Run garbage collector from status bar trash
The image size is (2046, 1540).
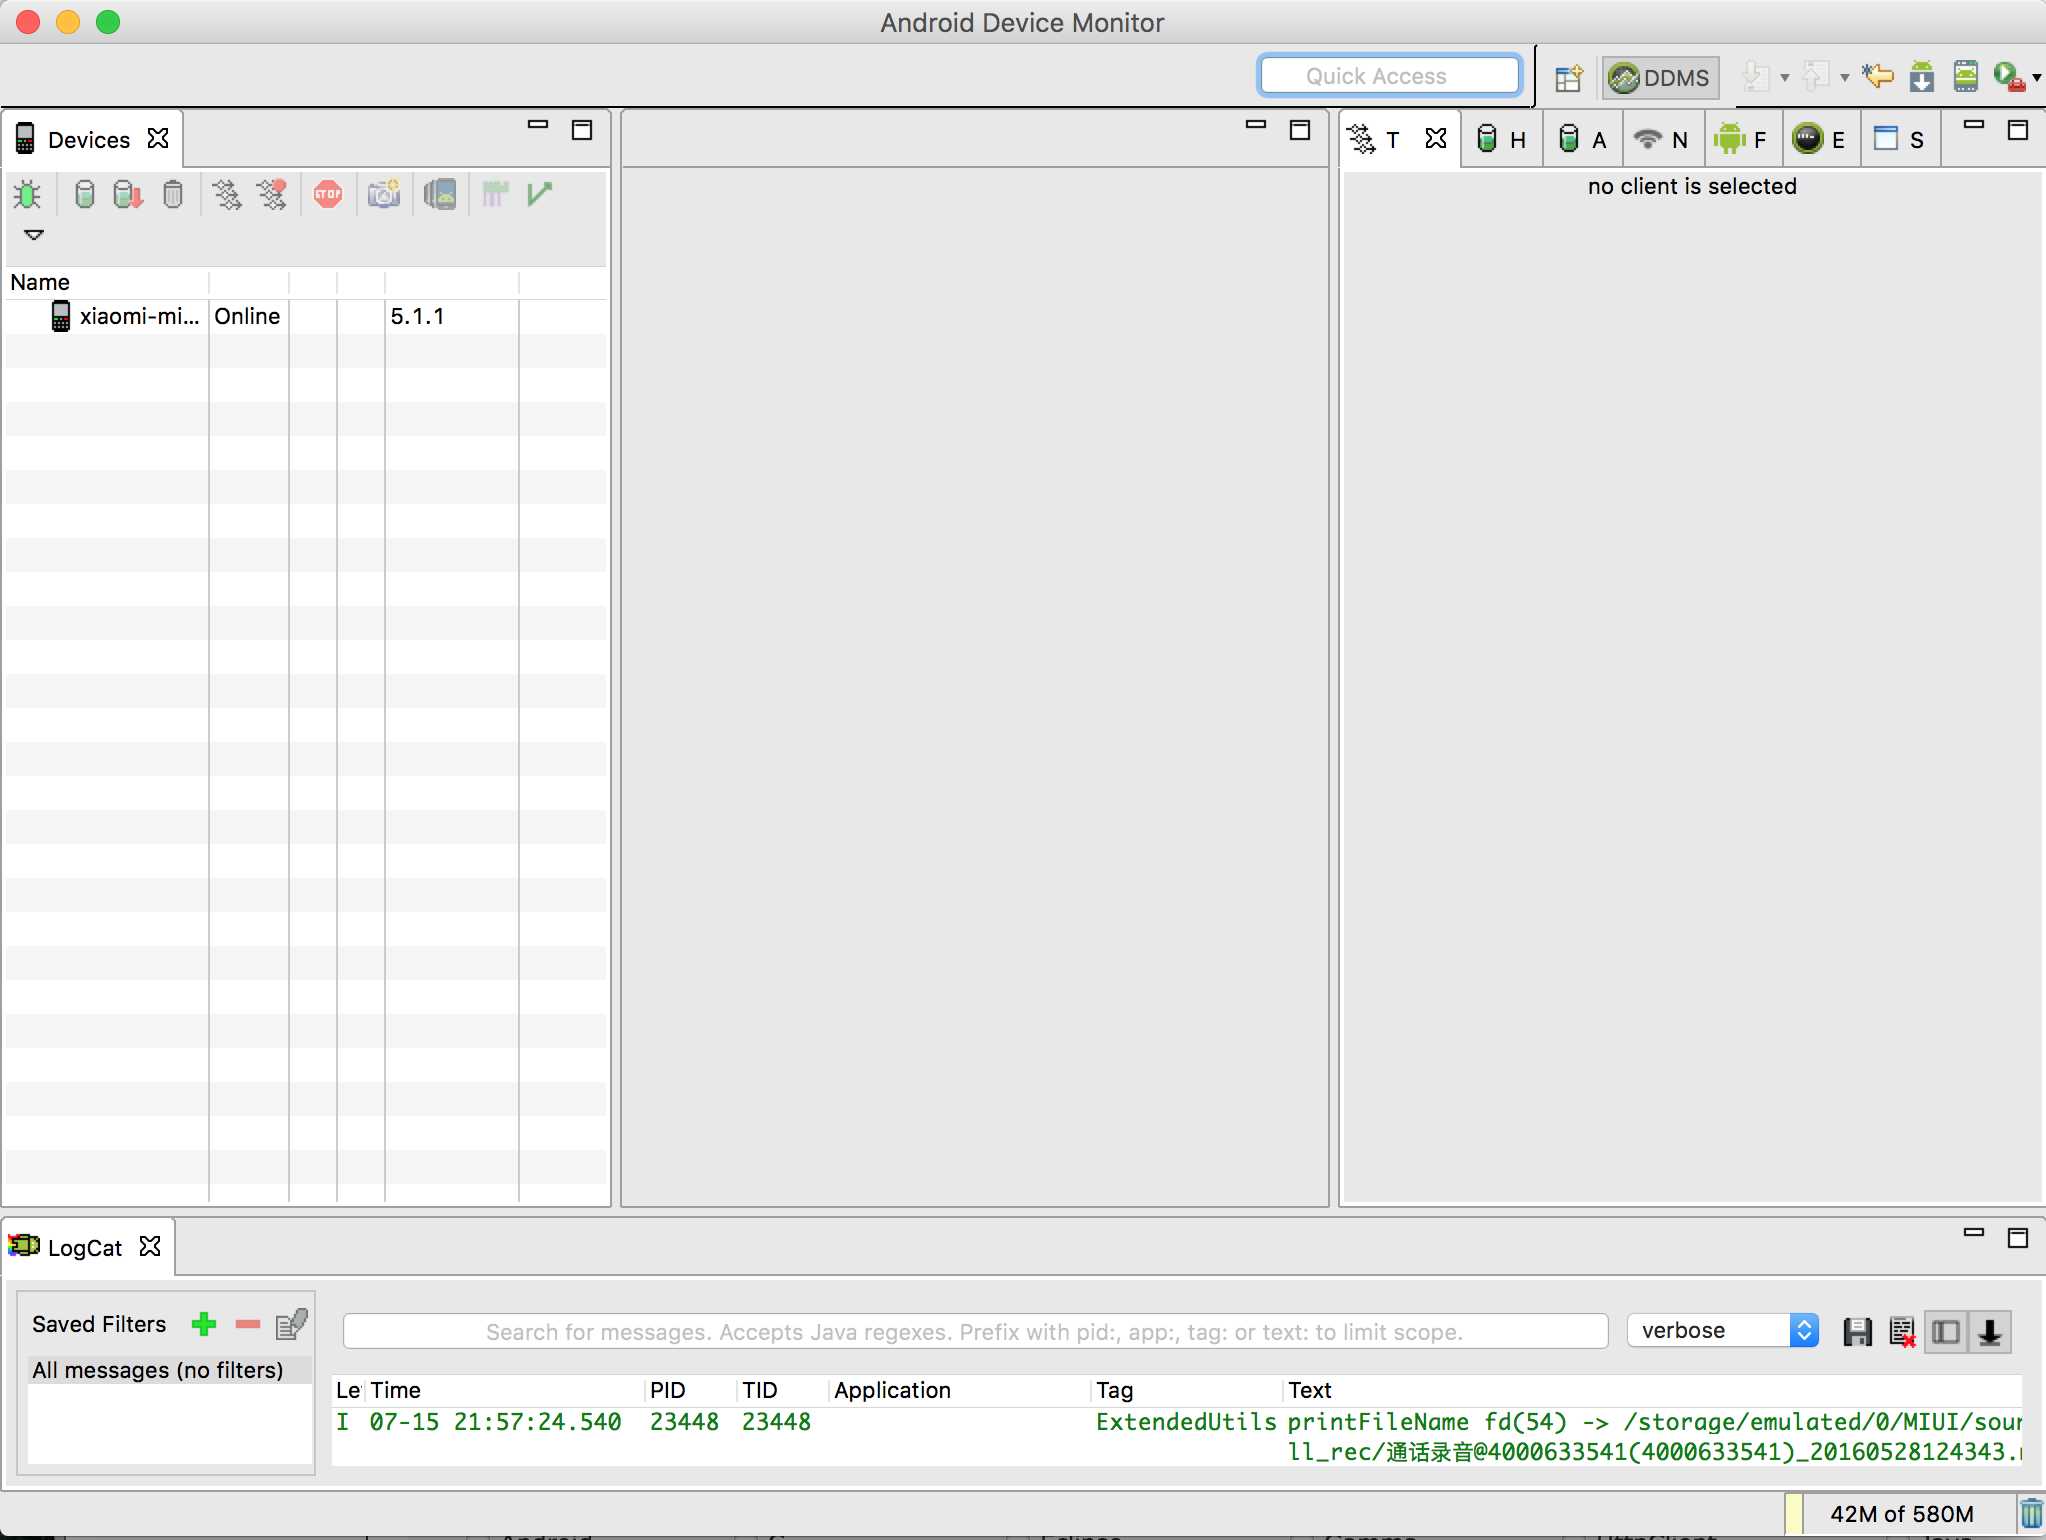click(x=2031, y=1514)
